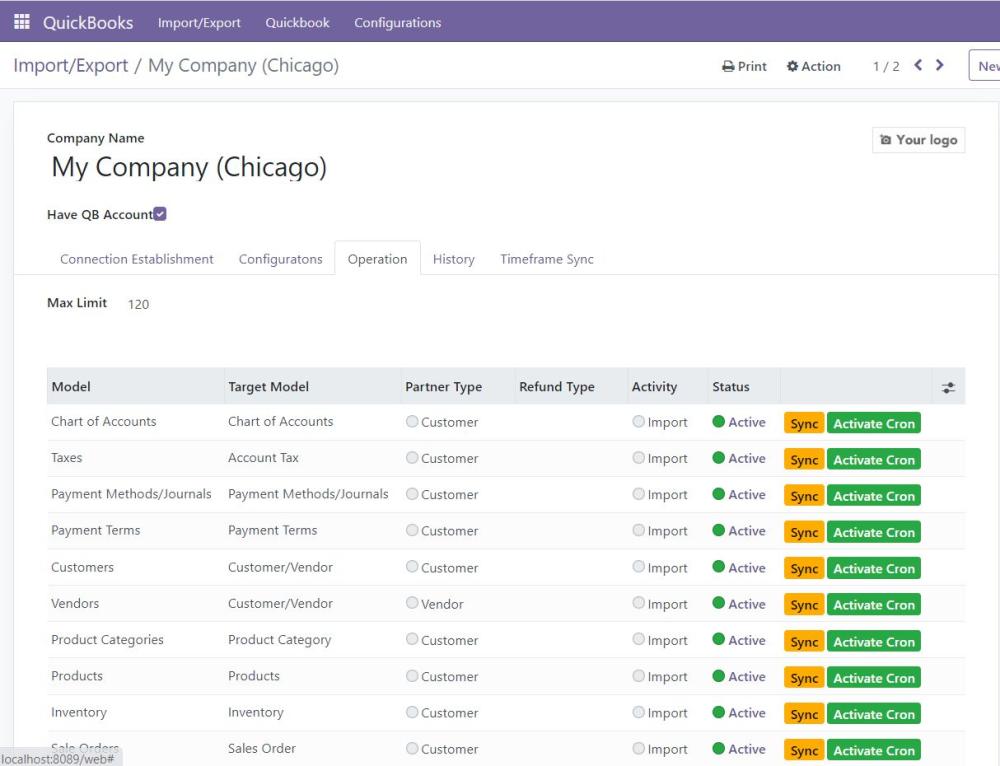The image size is (1000, 766).
Task: Select Customer radio in Taxes row
Action: [412, 458]
